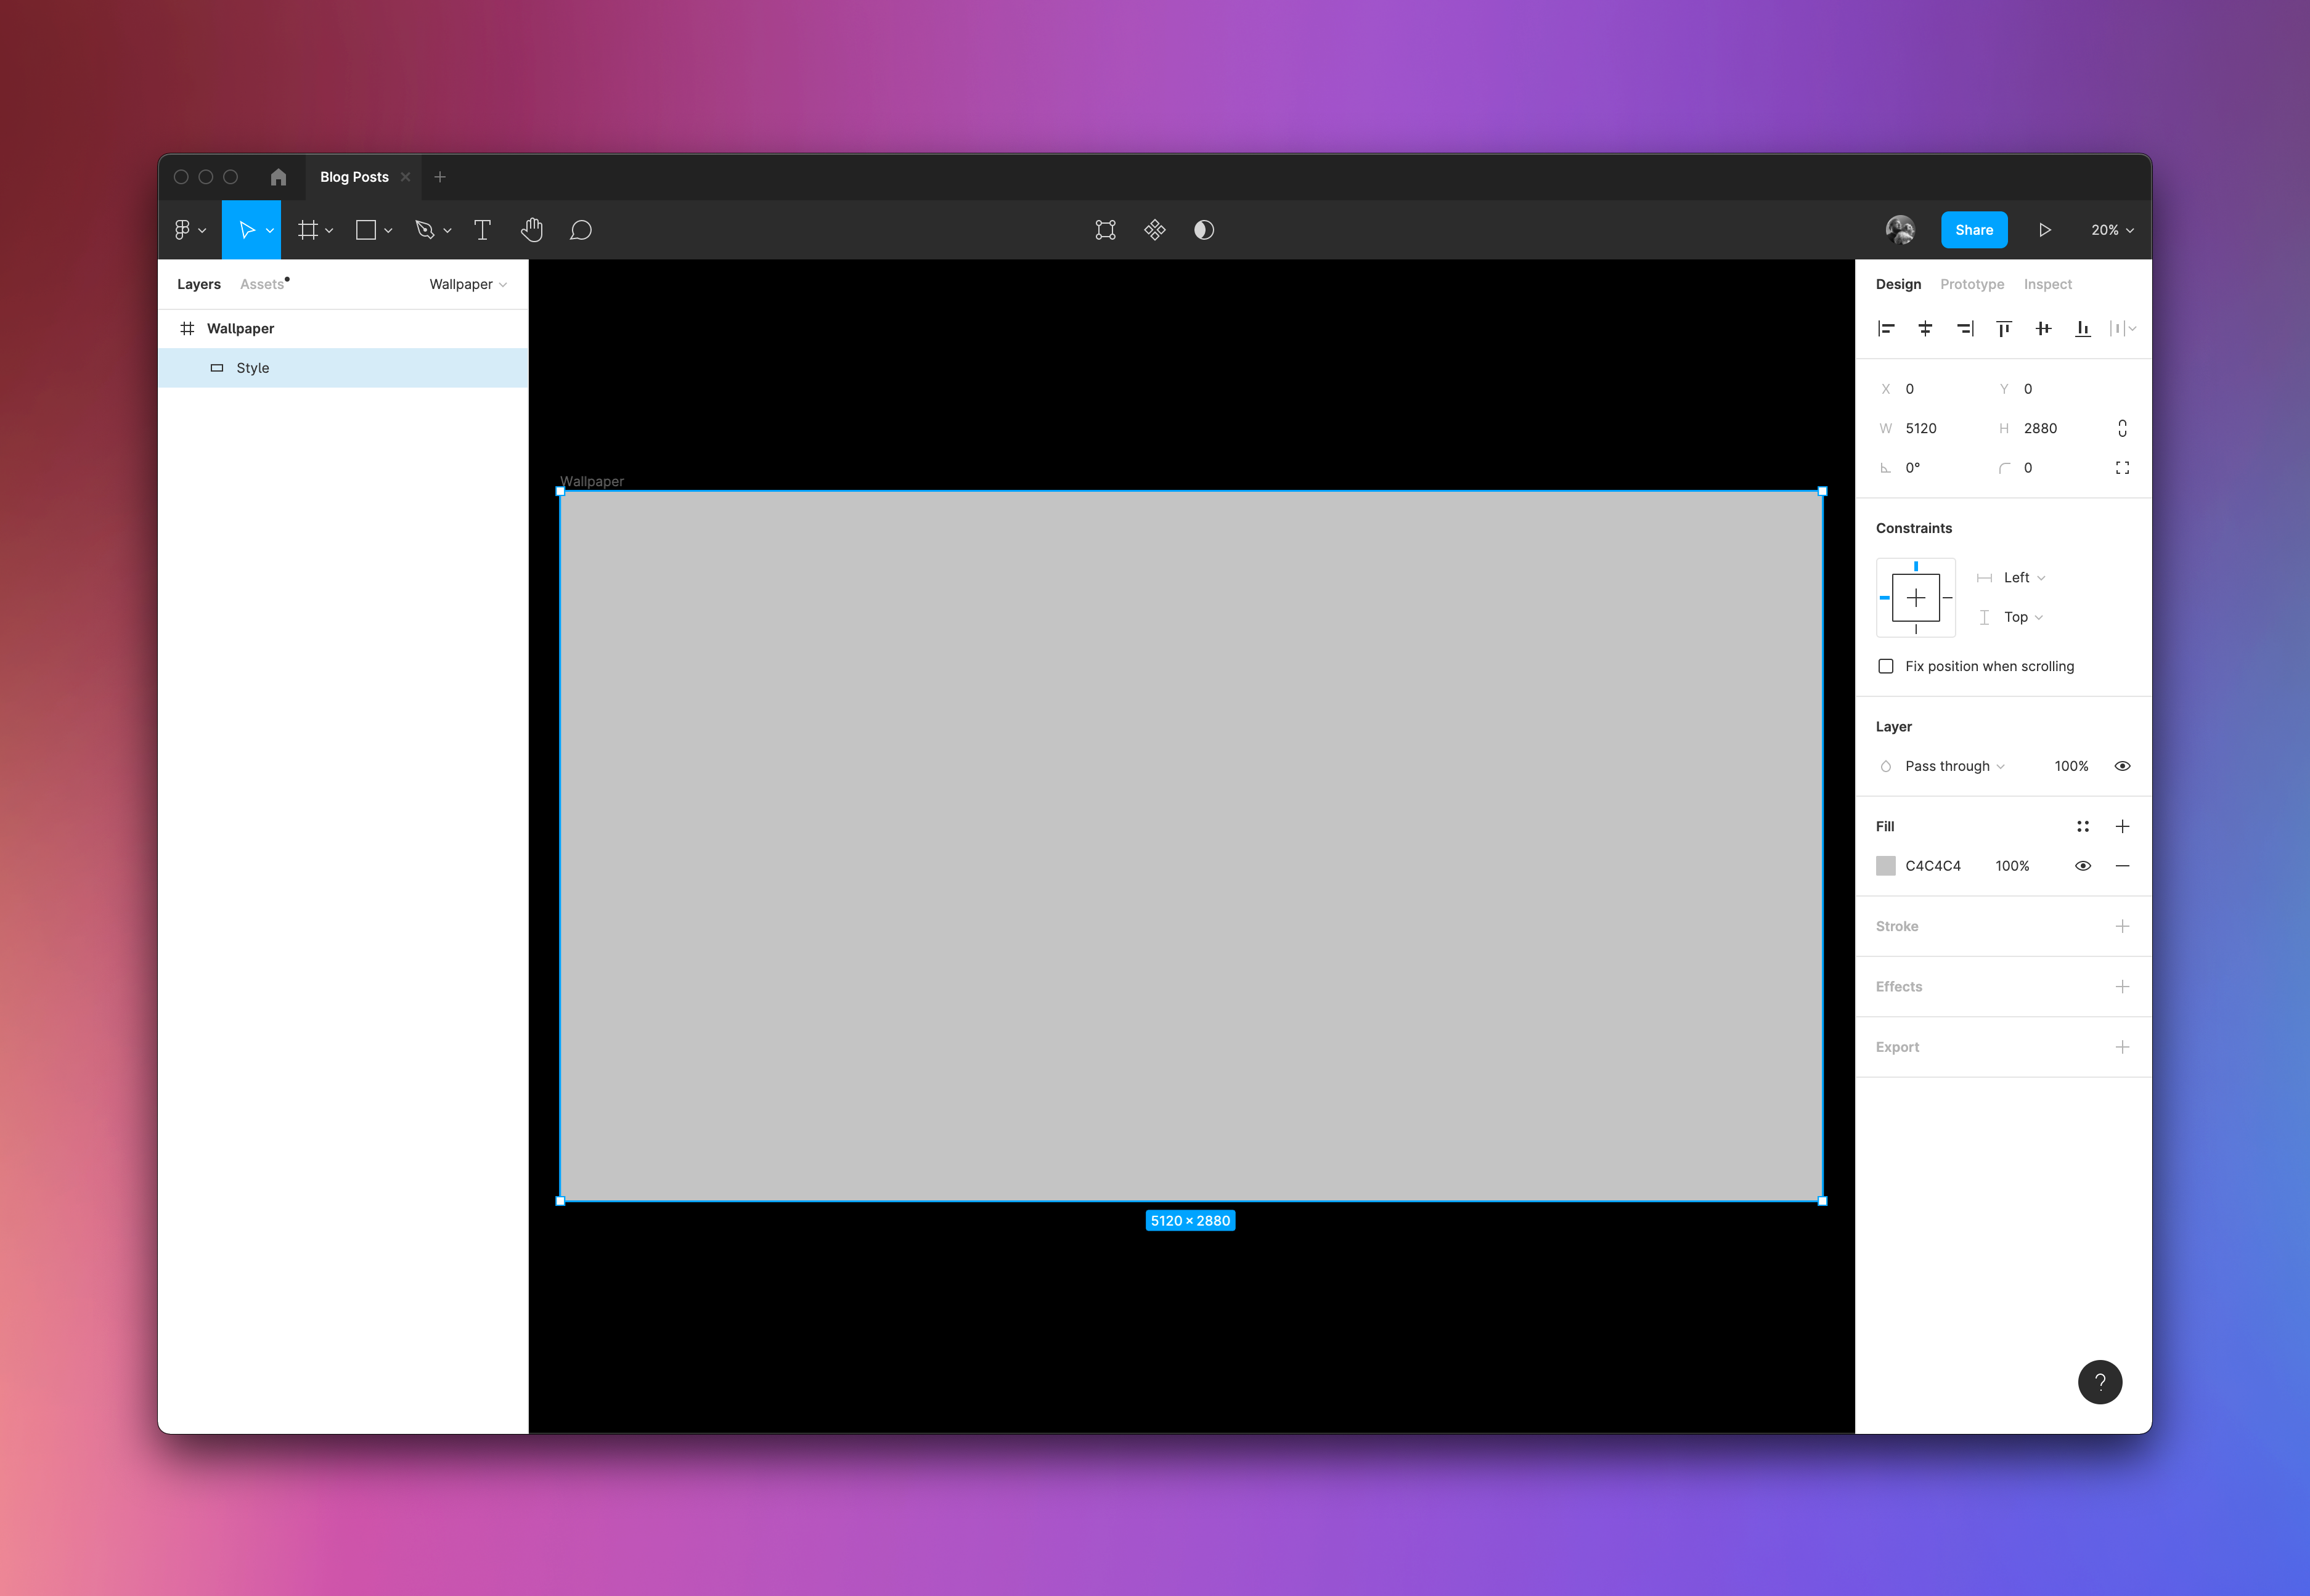Click the C4C4C4 fill color swatch
The height and width of the screenshot is (1596, 2310).
point(1886,866)
